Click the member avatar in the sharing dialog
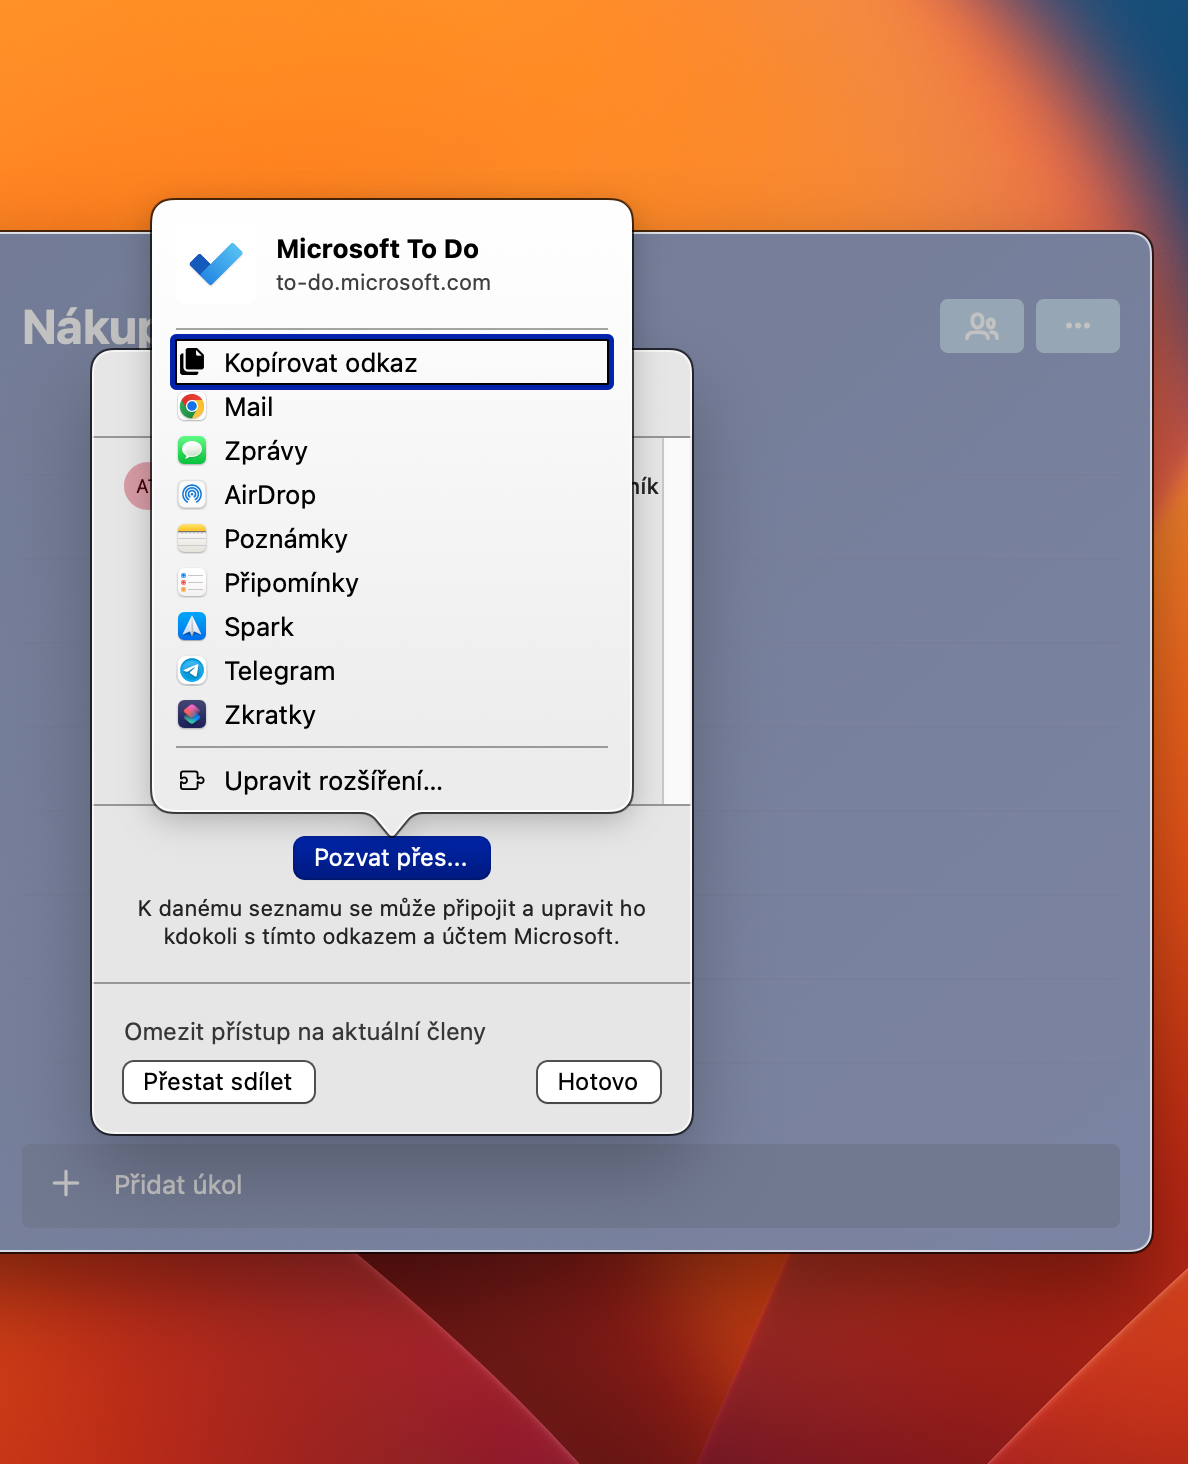 [x=138, y=486]
